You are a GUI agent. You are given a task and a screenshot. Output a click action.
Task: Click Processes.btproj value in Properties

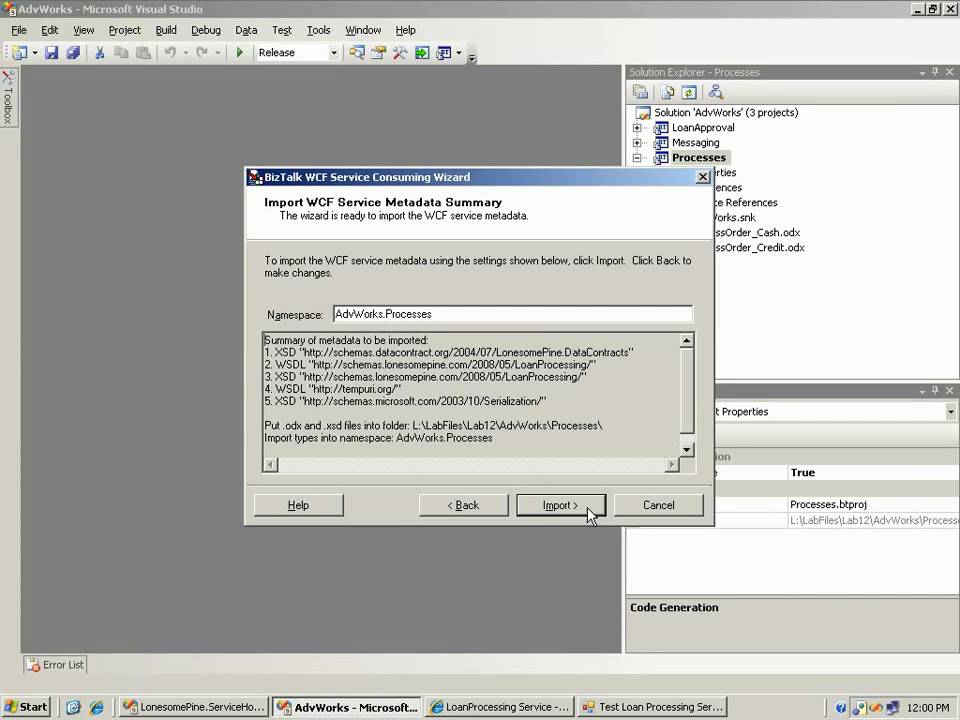pyautogui.click(x=828, y=504)
